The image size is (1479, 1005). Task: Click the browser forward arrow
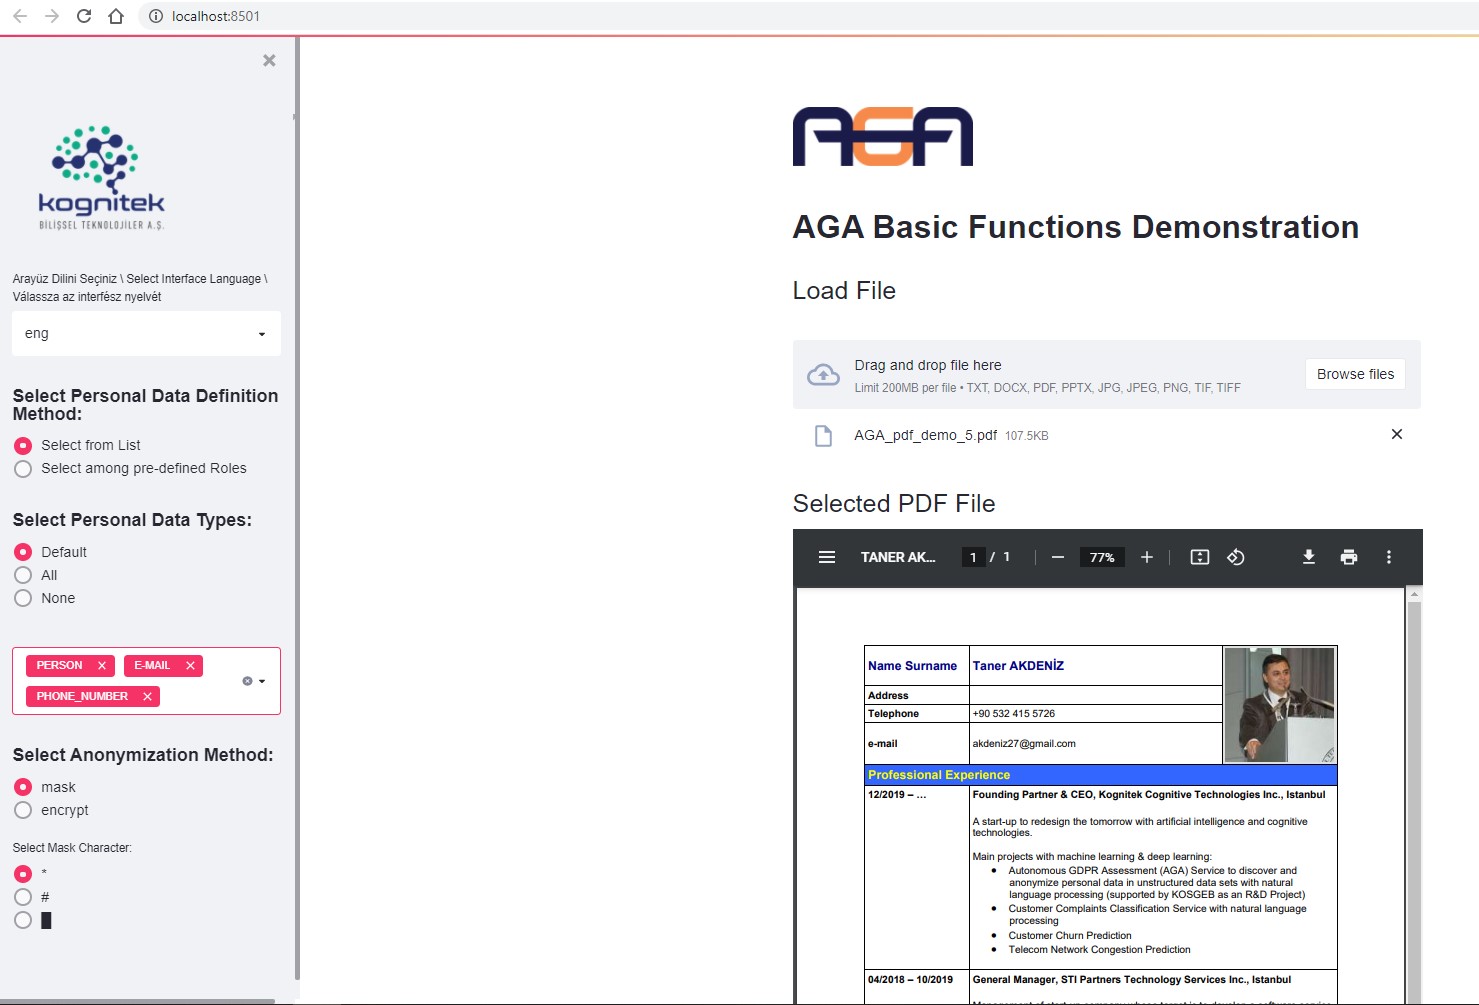[52, 16]
